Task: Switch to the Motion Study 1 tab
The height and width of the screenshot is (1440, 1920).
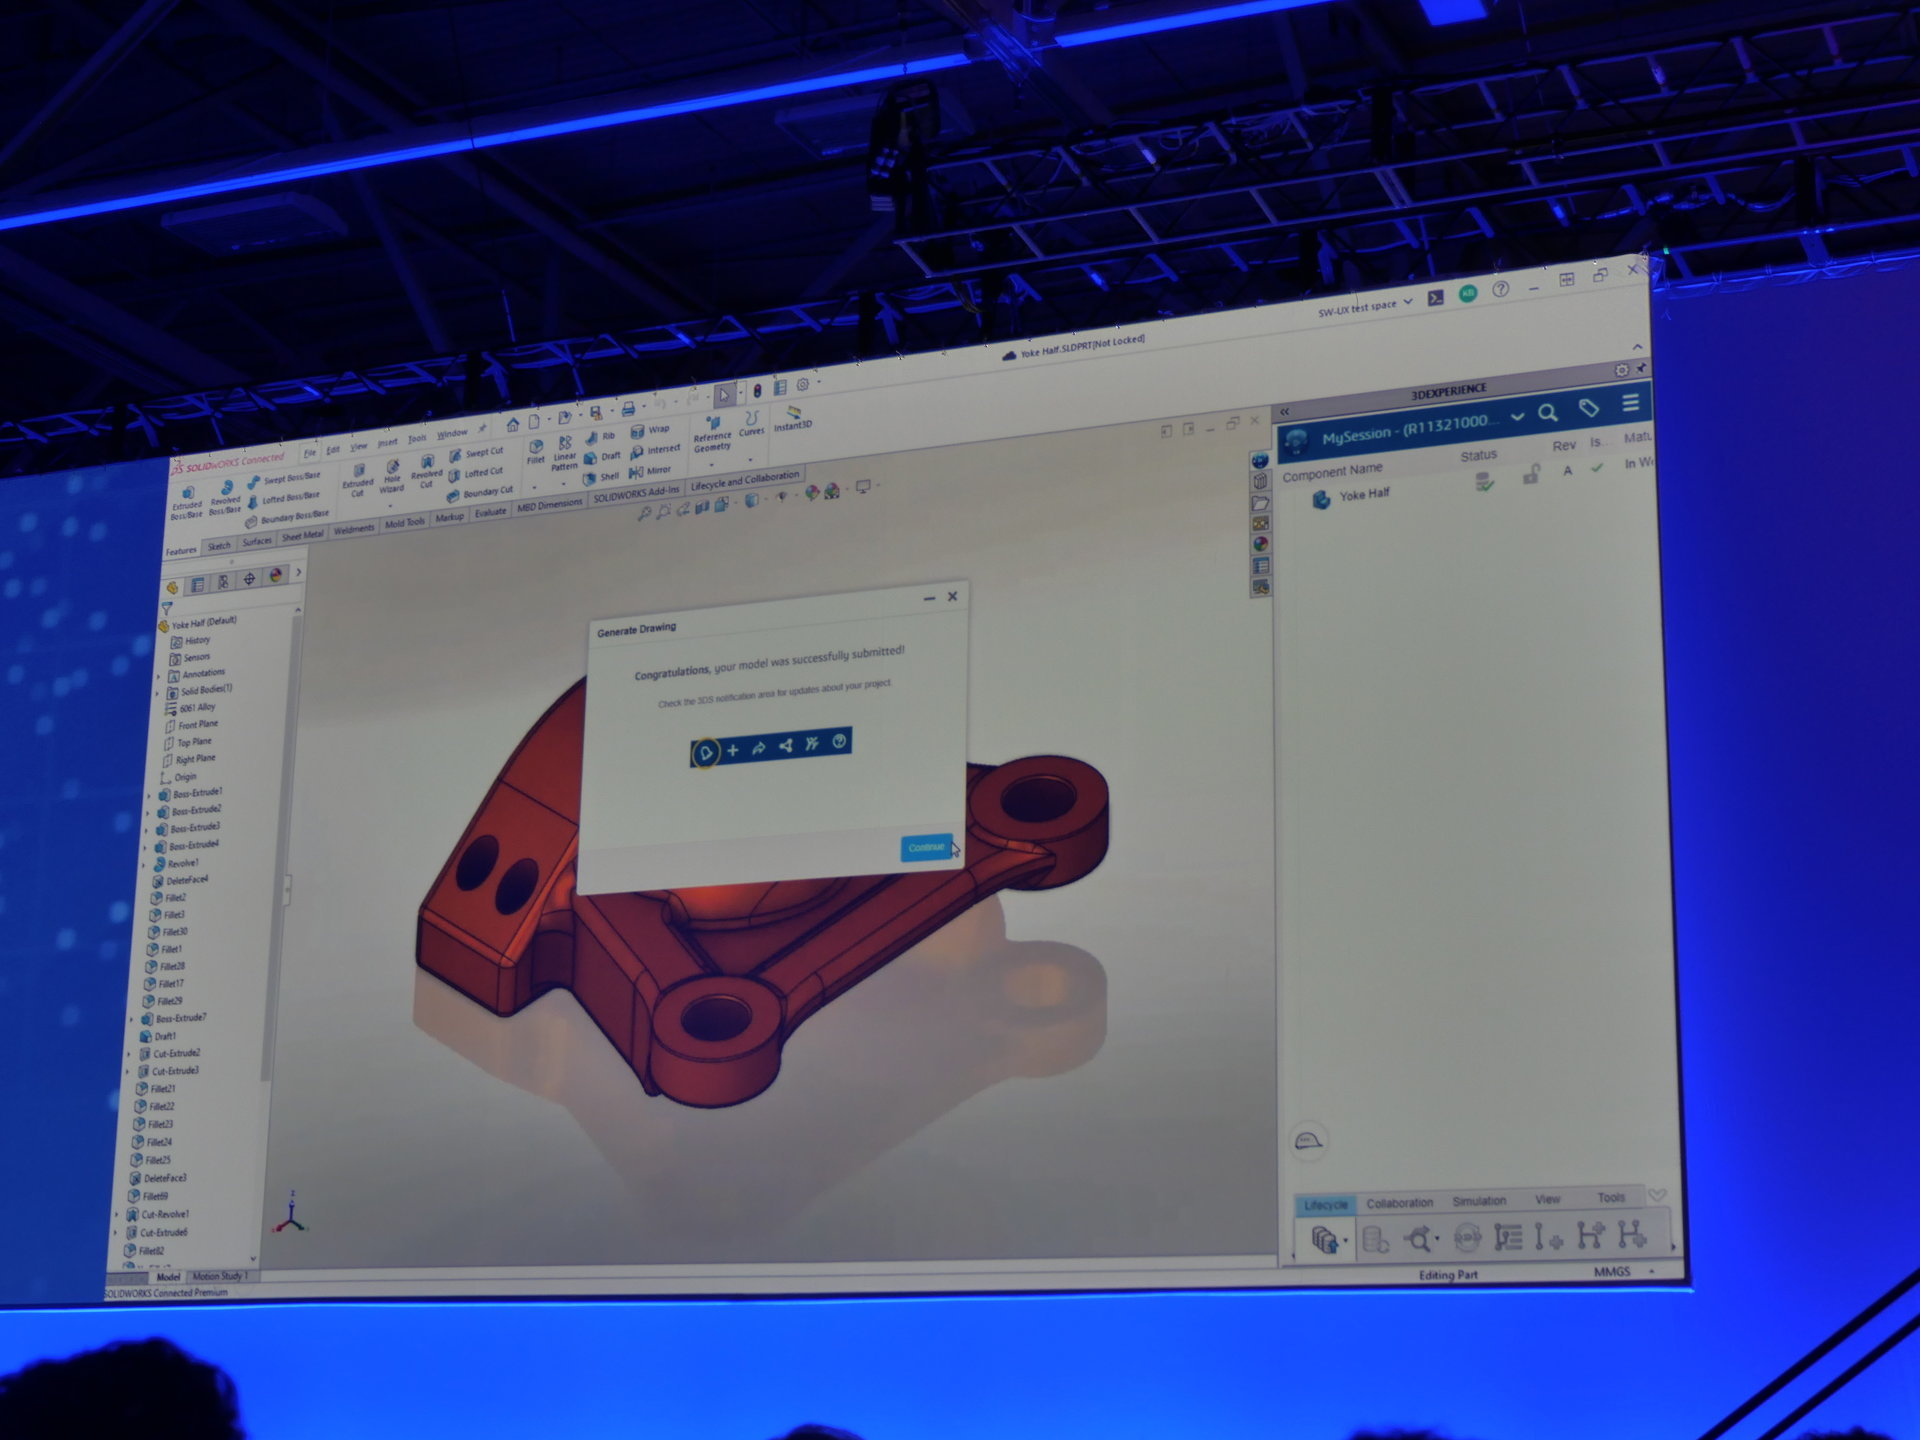Action: click(219, 1276)
